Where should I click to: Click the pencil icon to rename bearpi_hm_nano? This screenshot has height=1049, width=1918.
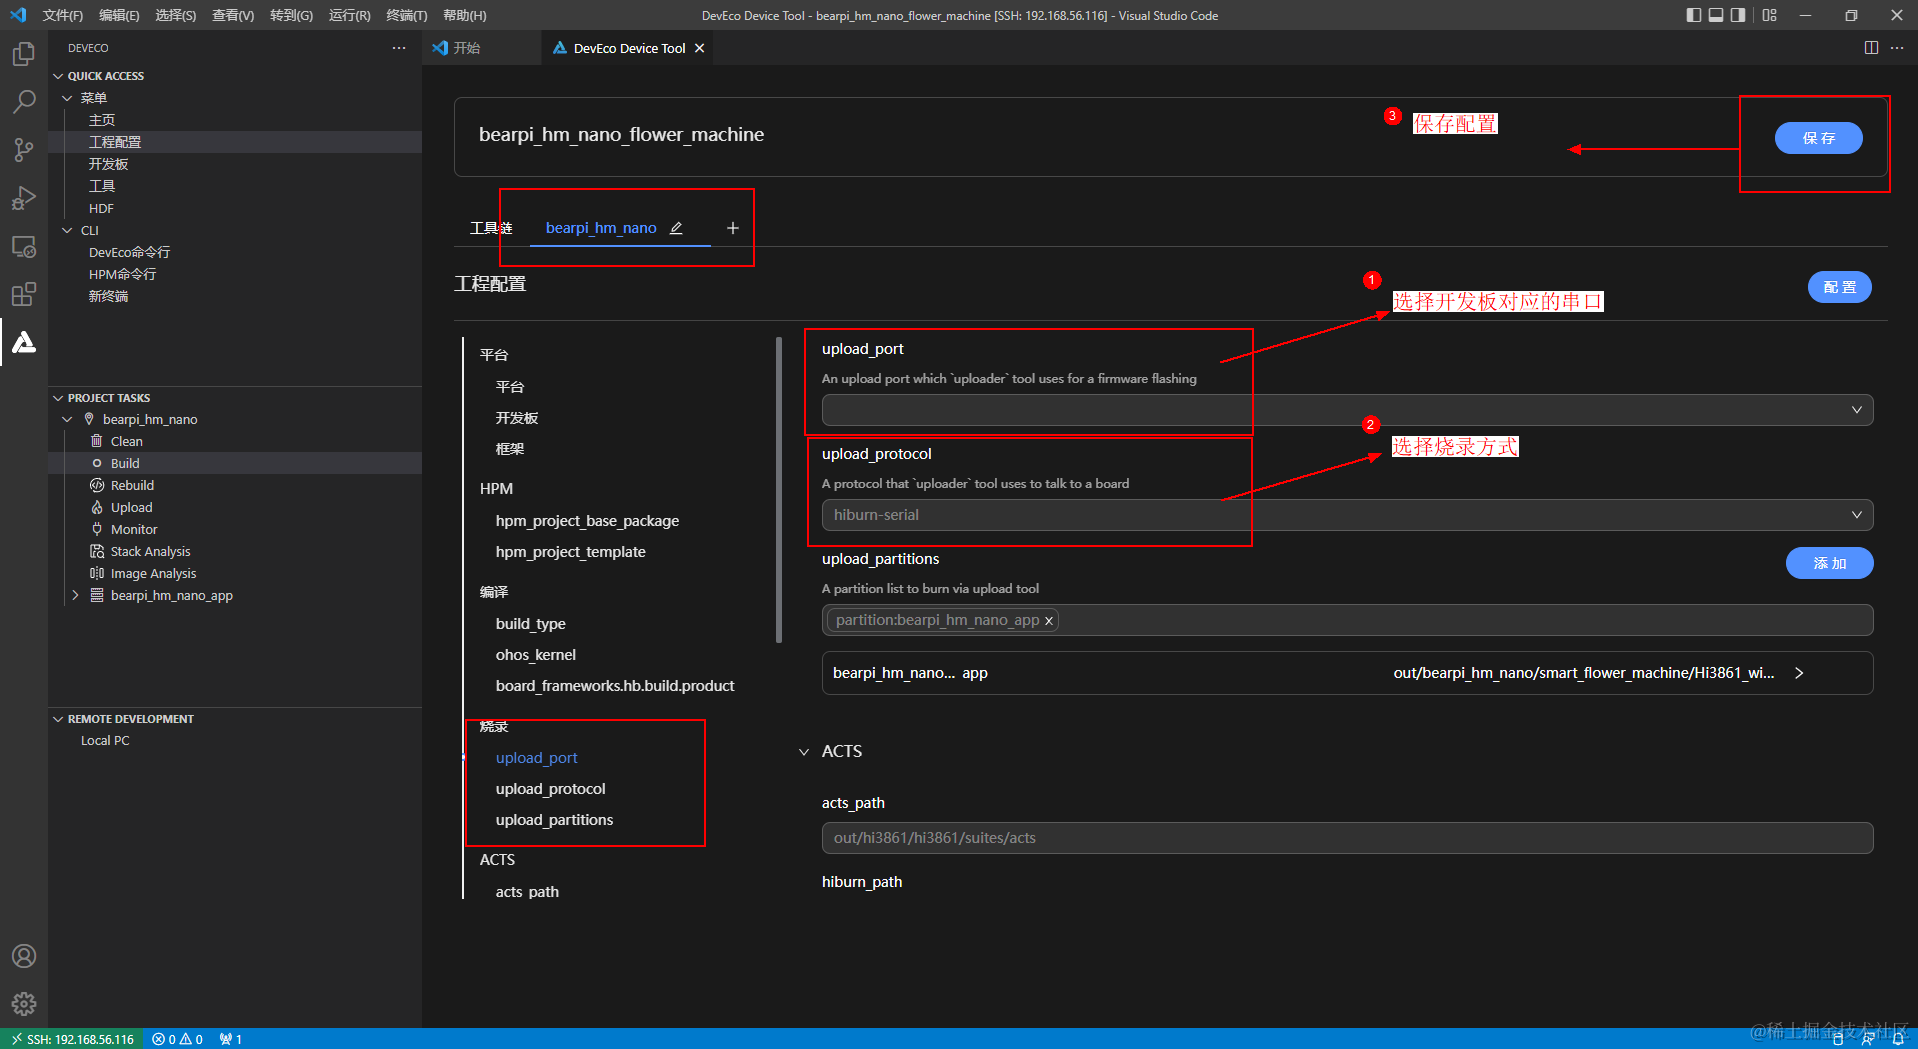(676, 228)
